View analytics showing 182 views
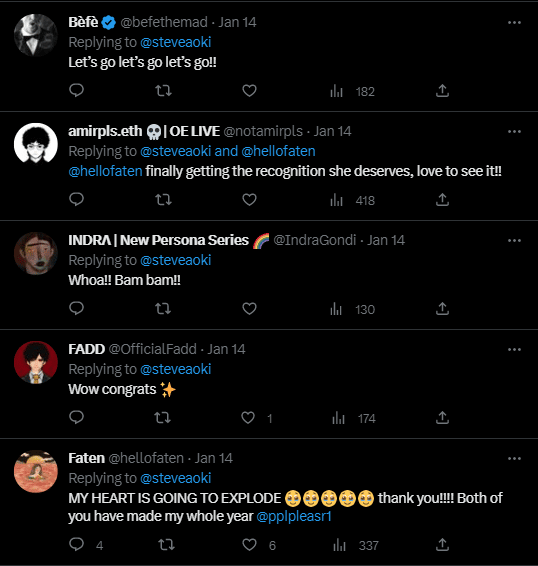 [352, 91]
